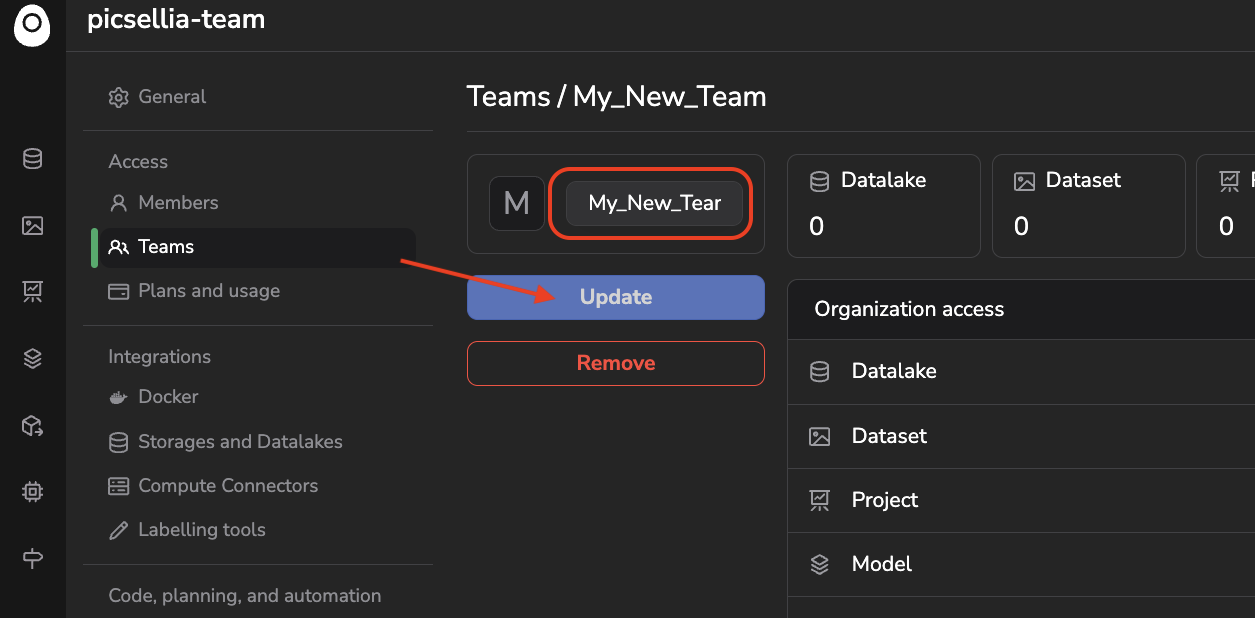
Task: Click the picsellia-team organization title
Action: (x=176, y=19)
